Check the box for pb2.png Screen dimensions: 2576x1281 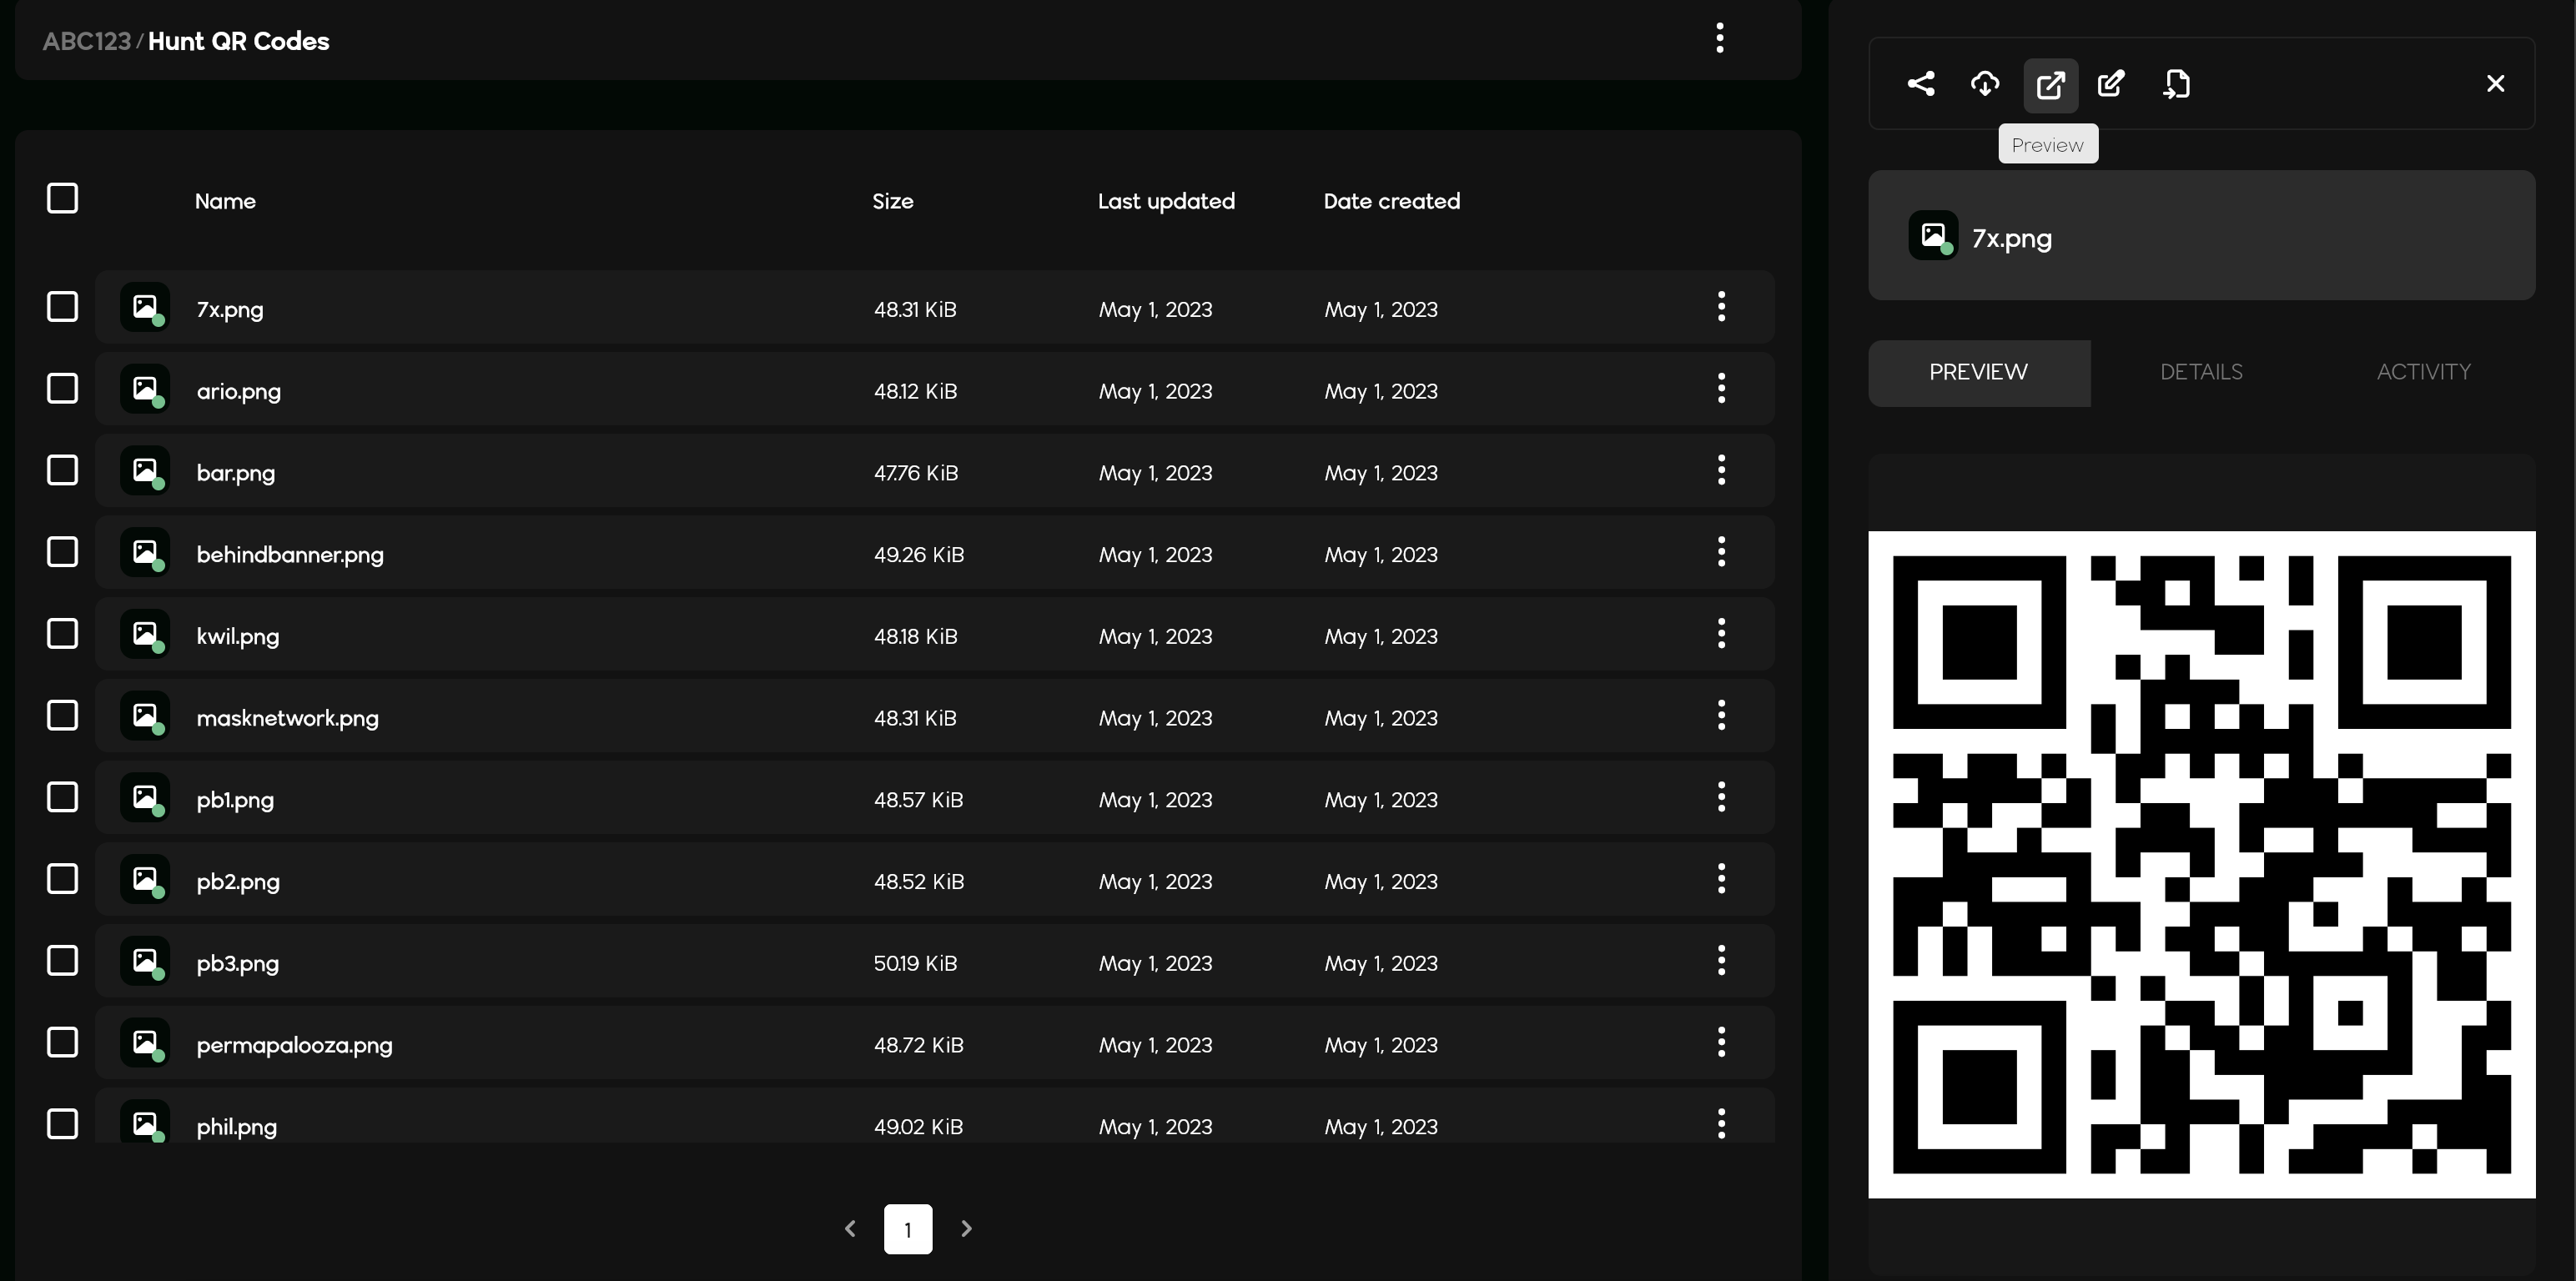tap(62, 879)
